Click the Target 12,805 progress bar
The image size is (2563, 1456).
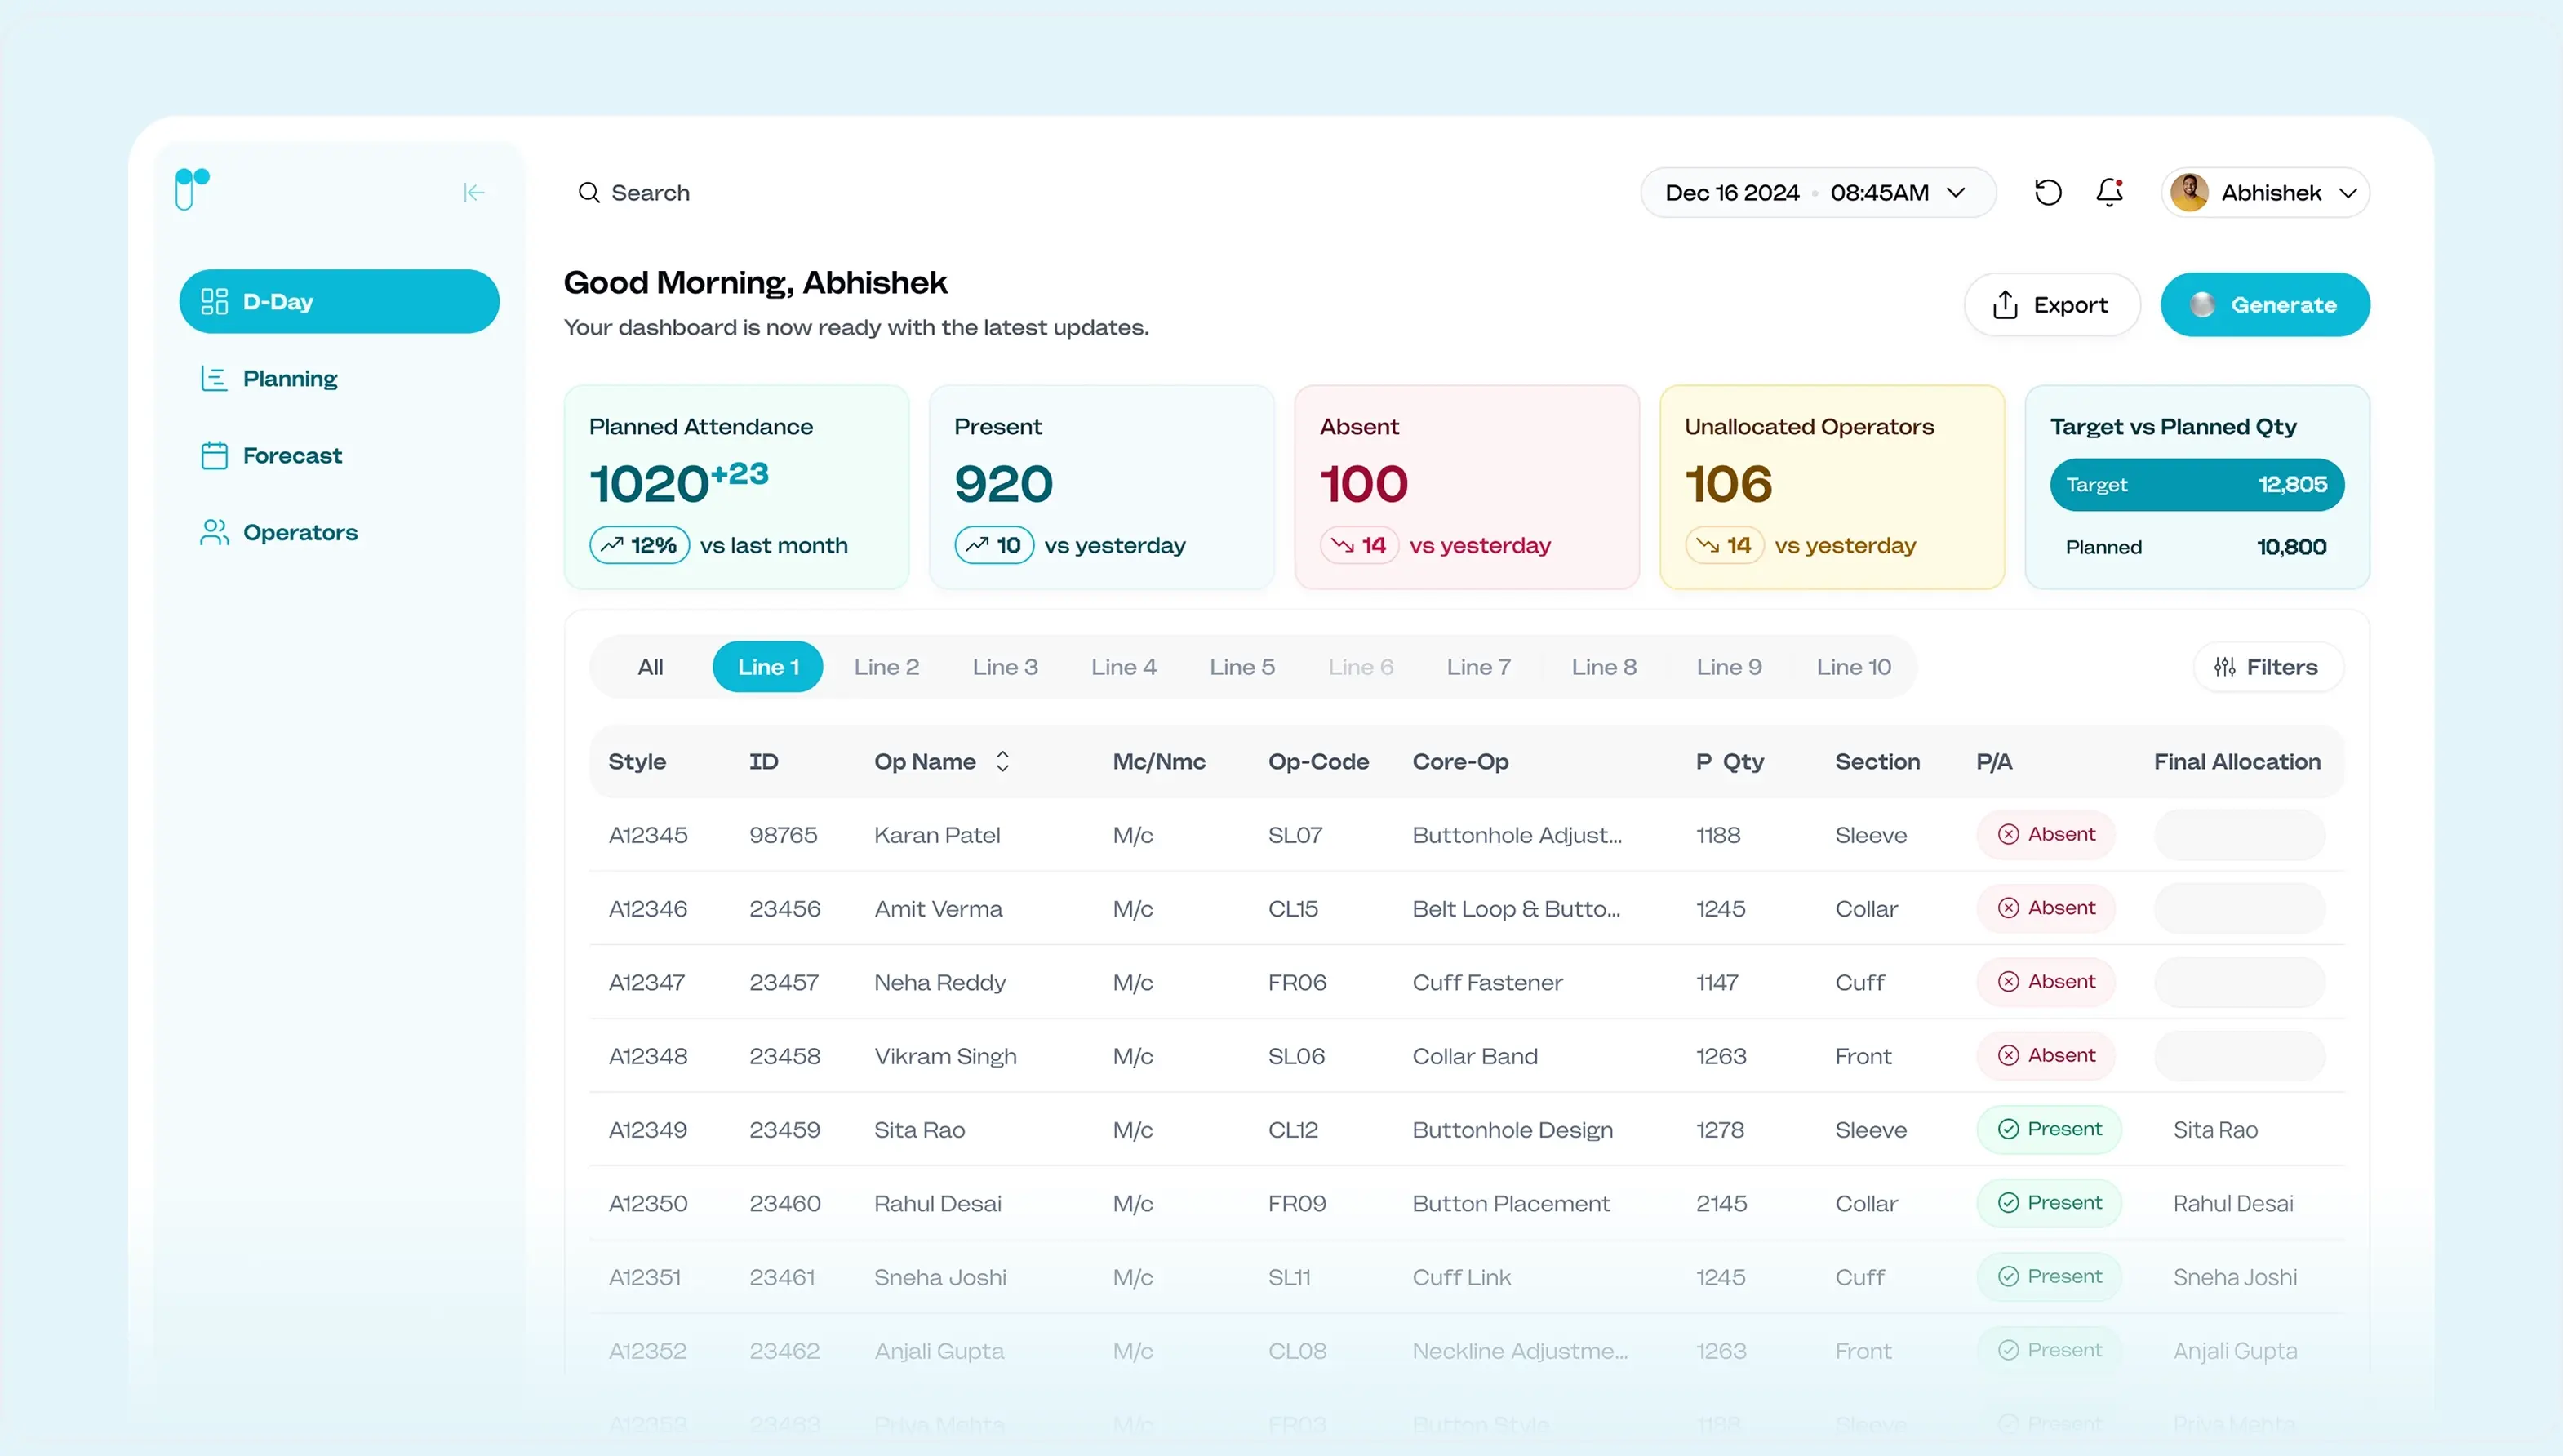coord(2196,485)
